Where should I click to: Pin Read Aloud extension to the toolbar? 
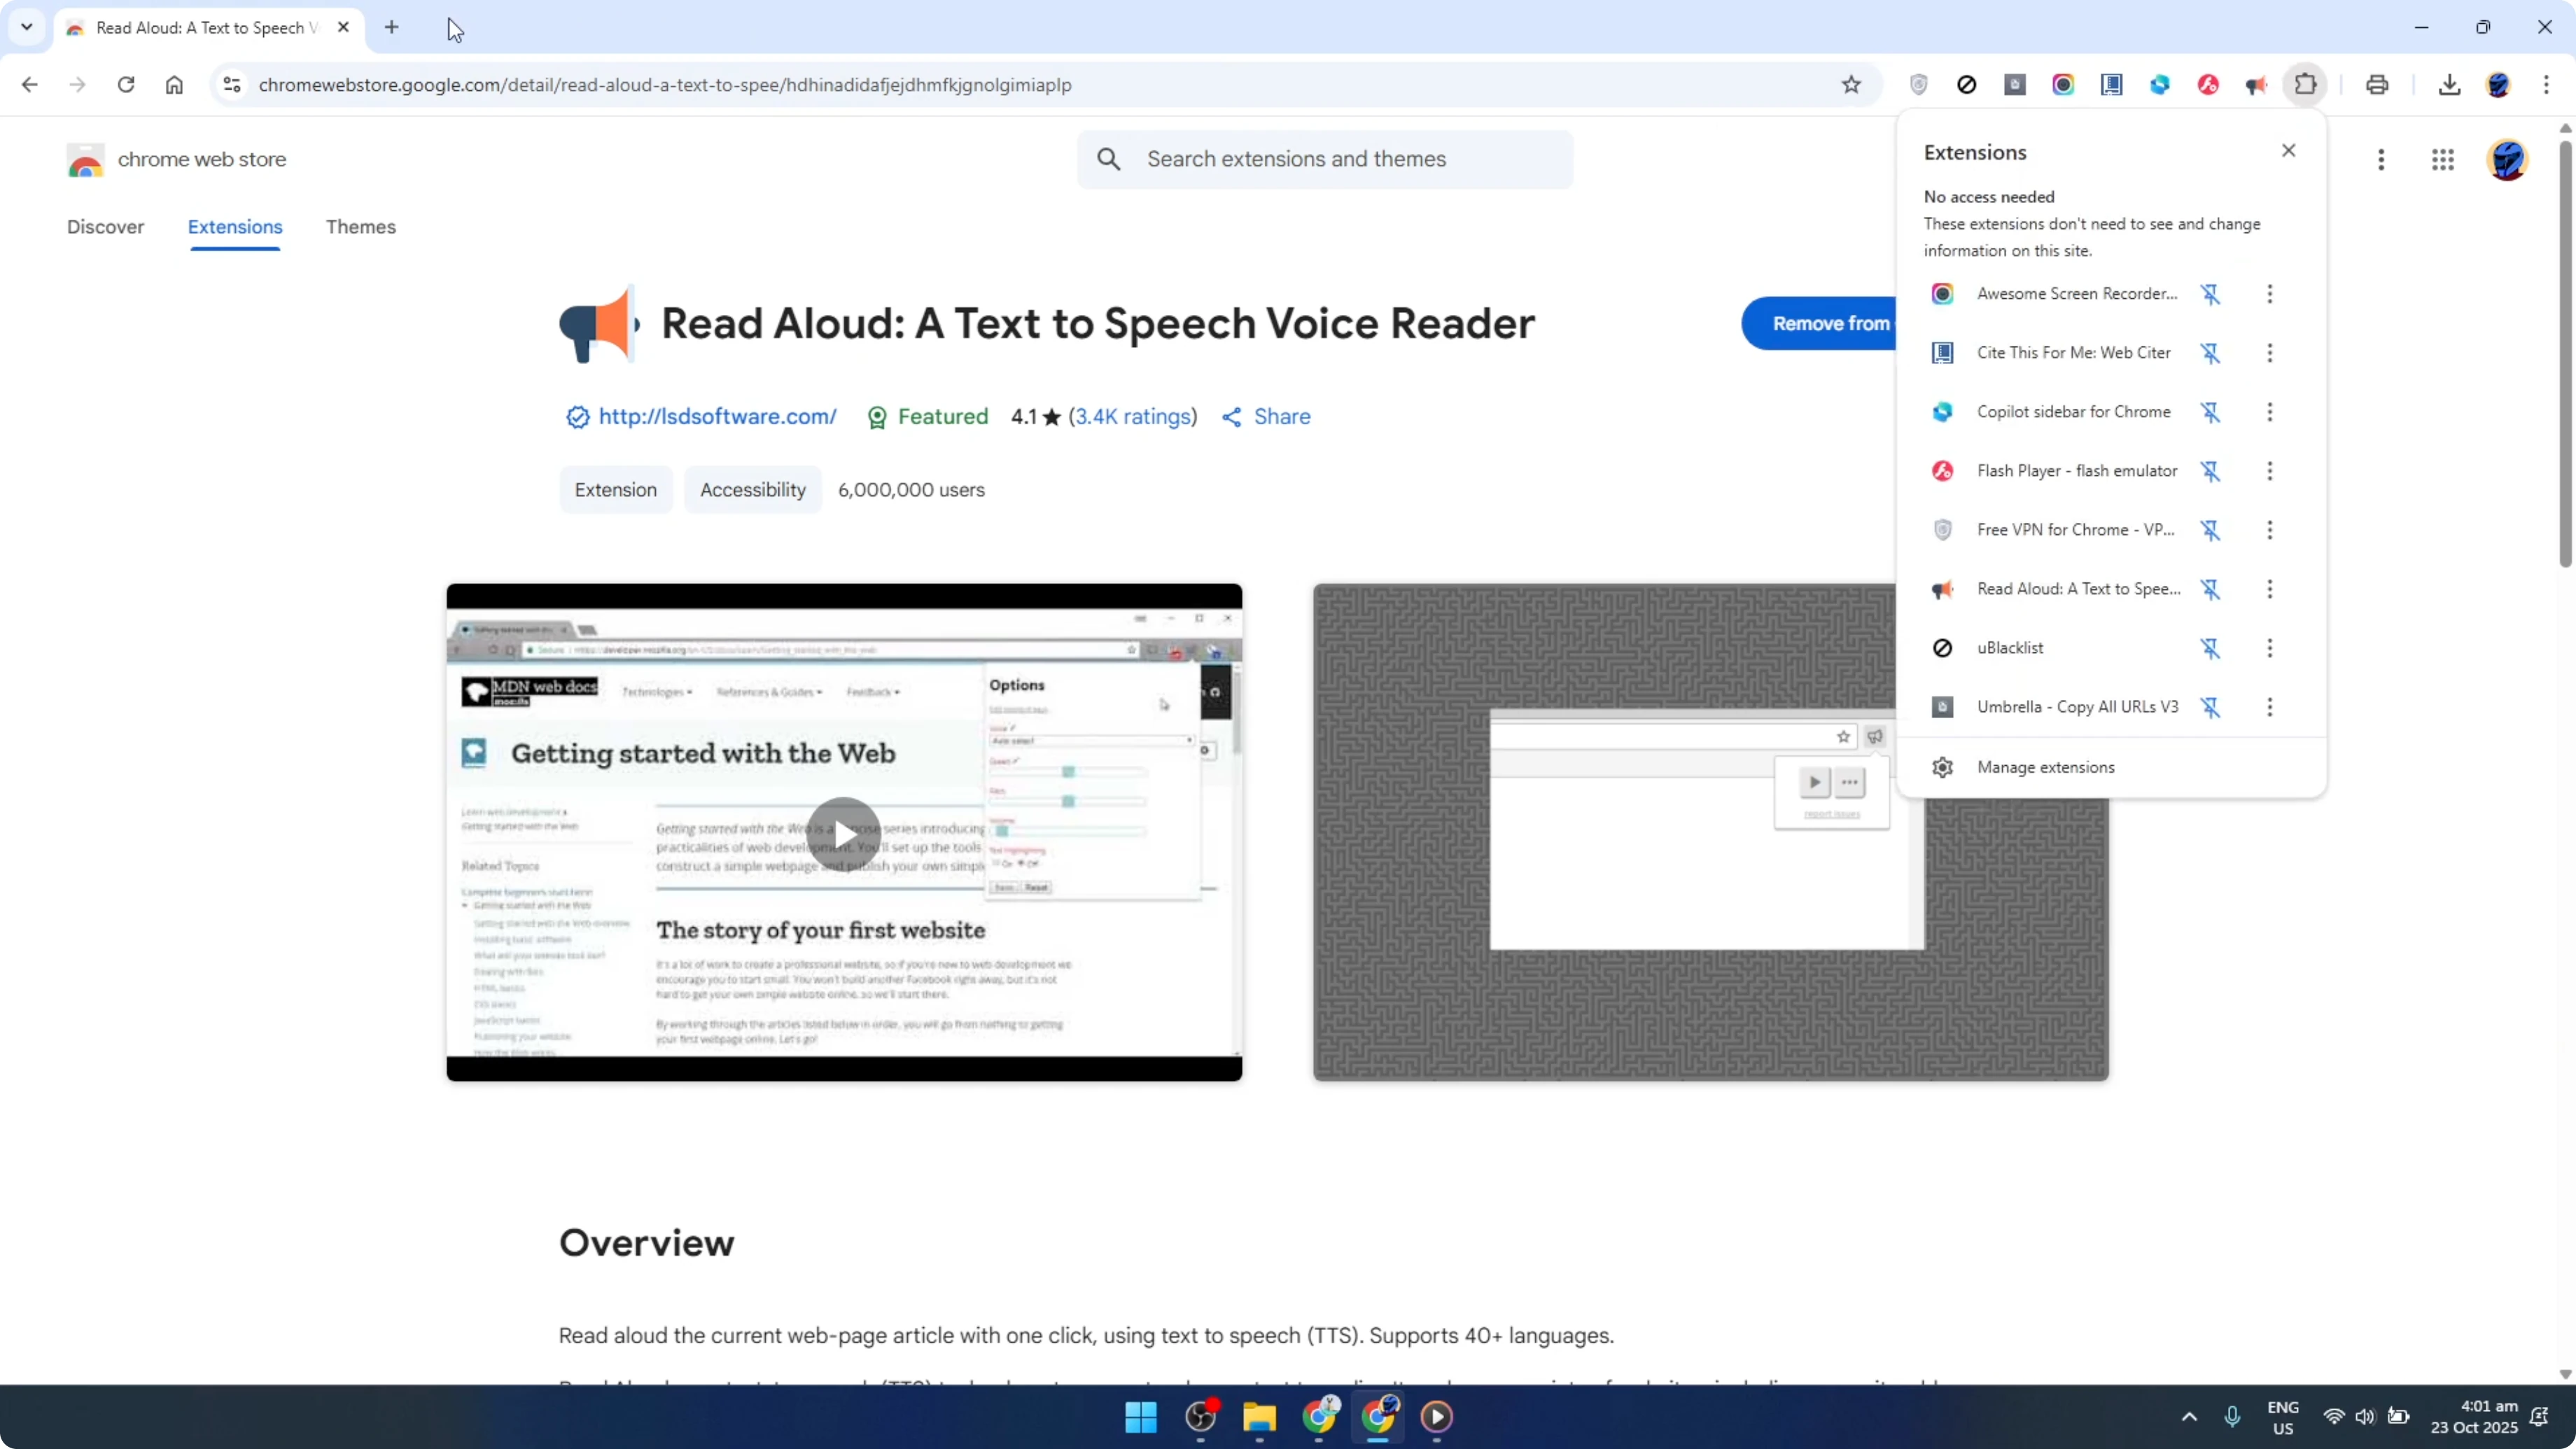pyautogui.click(x=2211, y=590)
